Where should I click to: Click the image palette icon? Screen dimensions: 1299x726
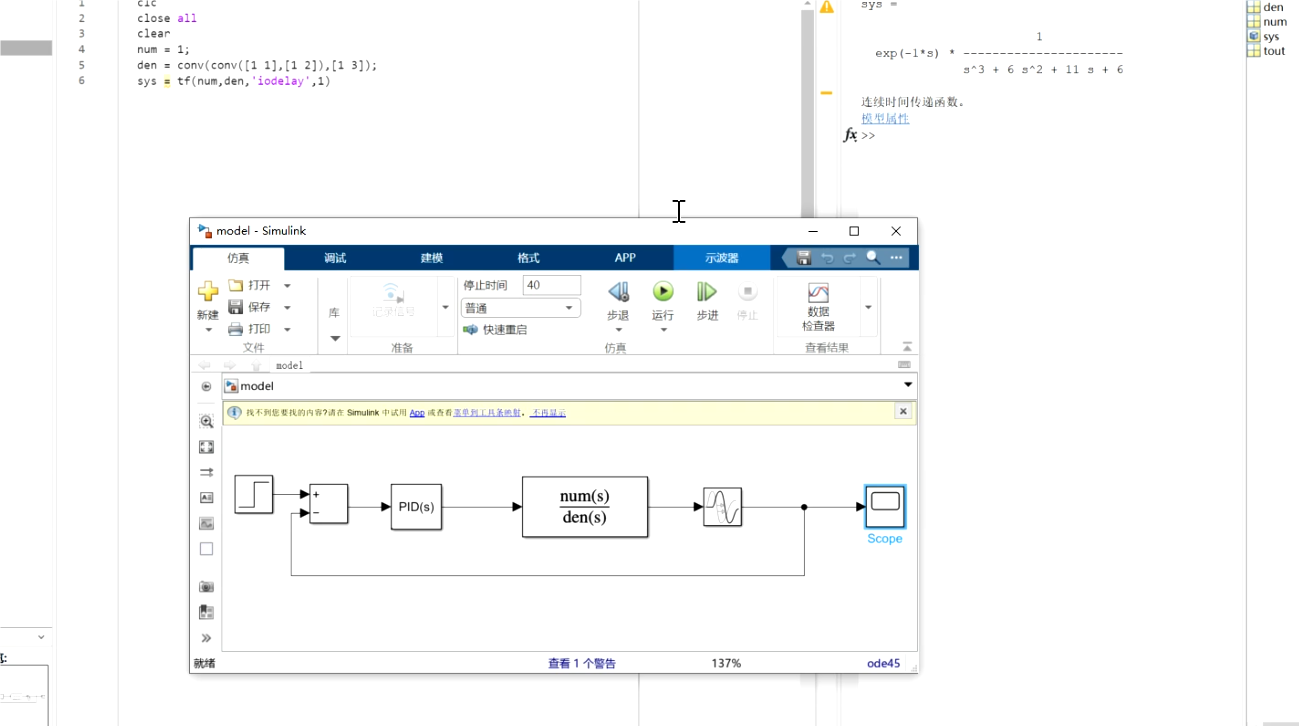[206, 523]
